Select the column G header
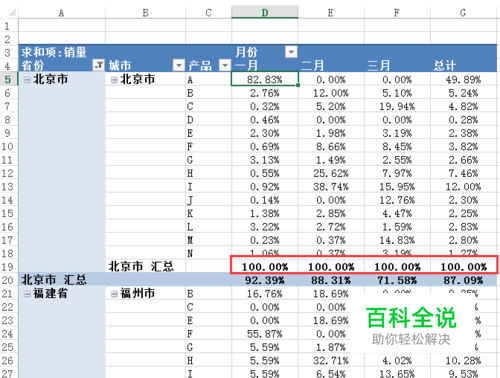The height and width of the screenshot is (378, 500). pyautogui.click(x=463, y=13)
